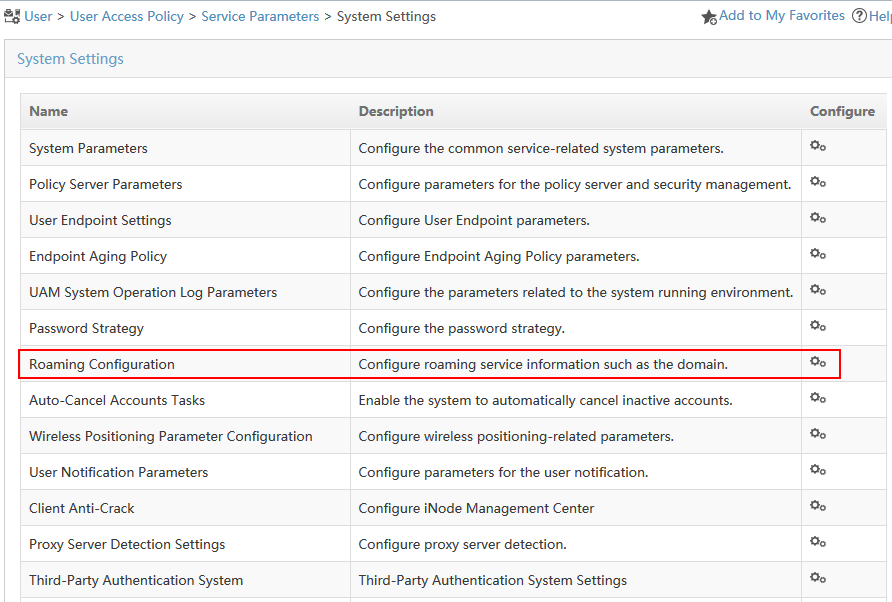Select the Roaming Configuration row name
Screen dimensions: 892x602
click(102, 364)
